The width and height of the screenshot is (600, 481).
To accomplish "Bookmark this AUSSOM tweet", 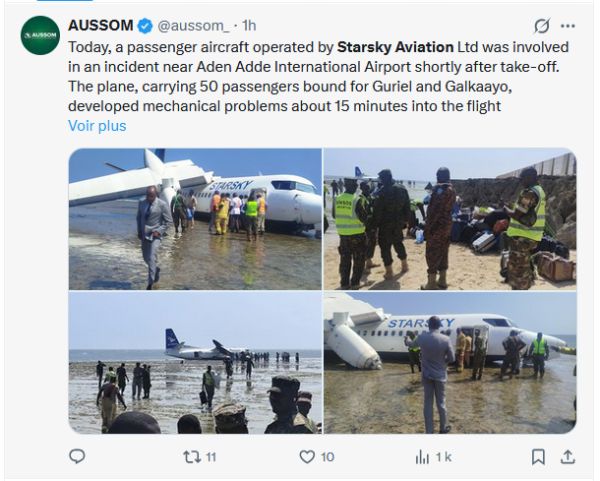I will [x=538, y=457].
